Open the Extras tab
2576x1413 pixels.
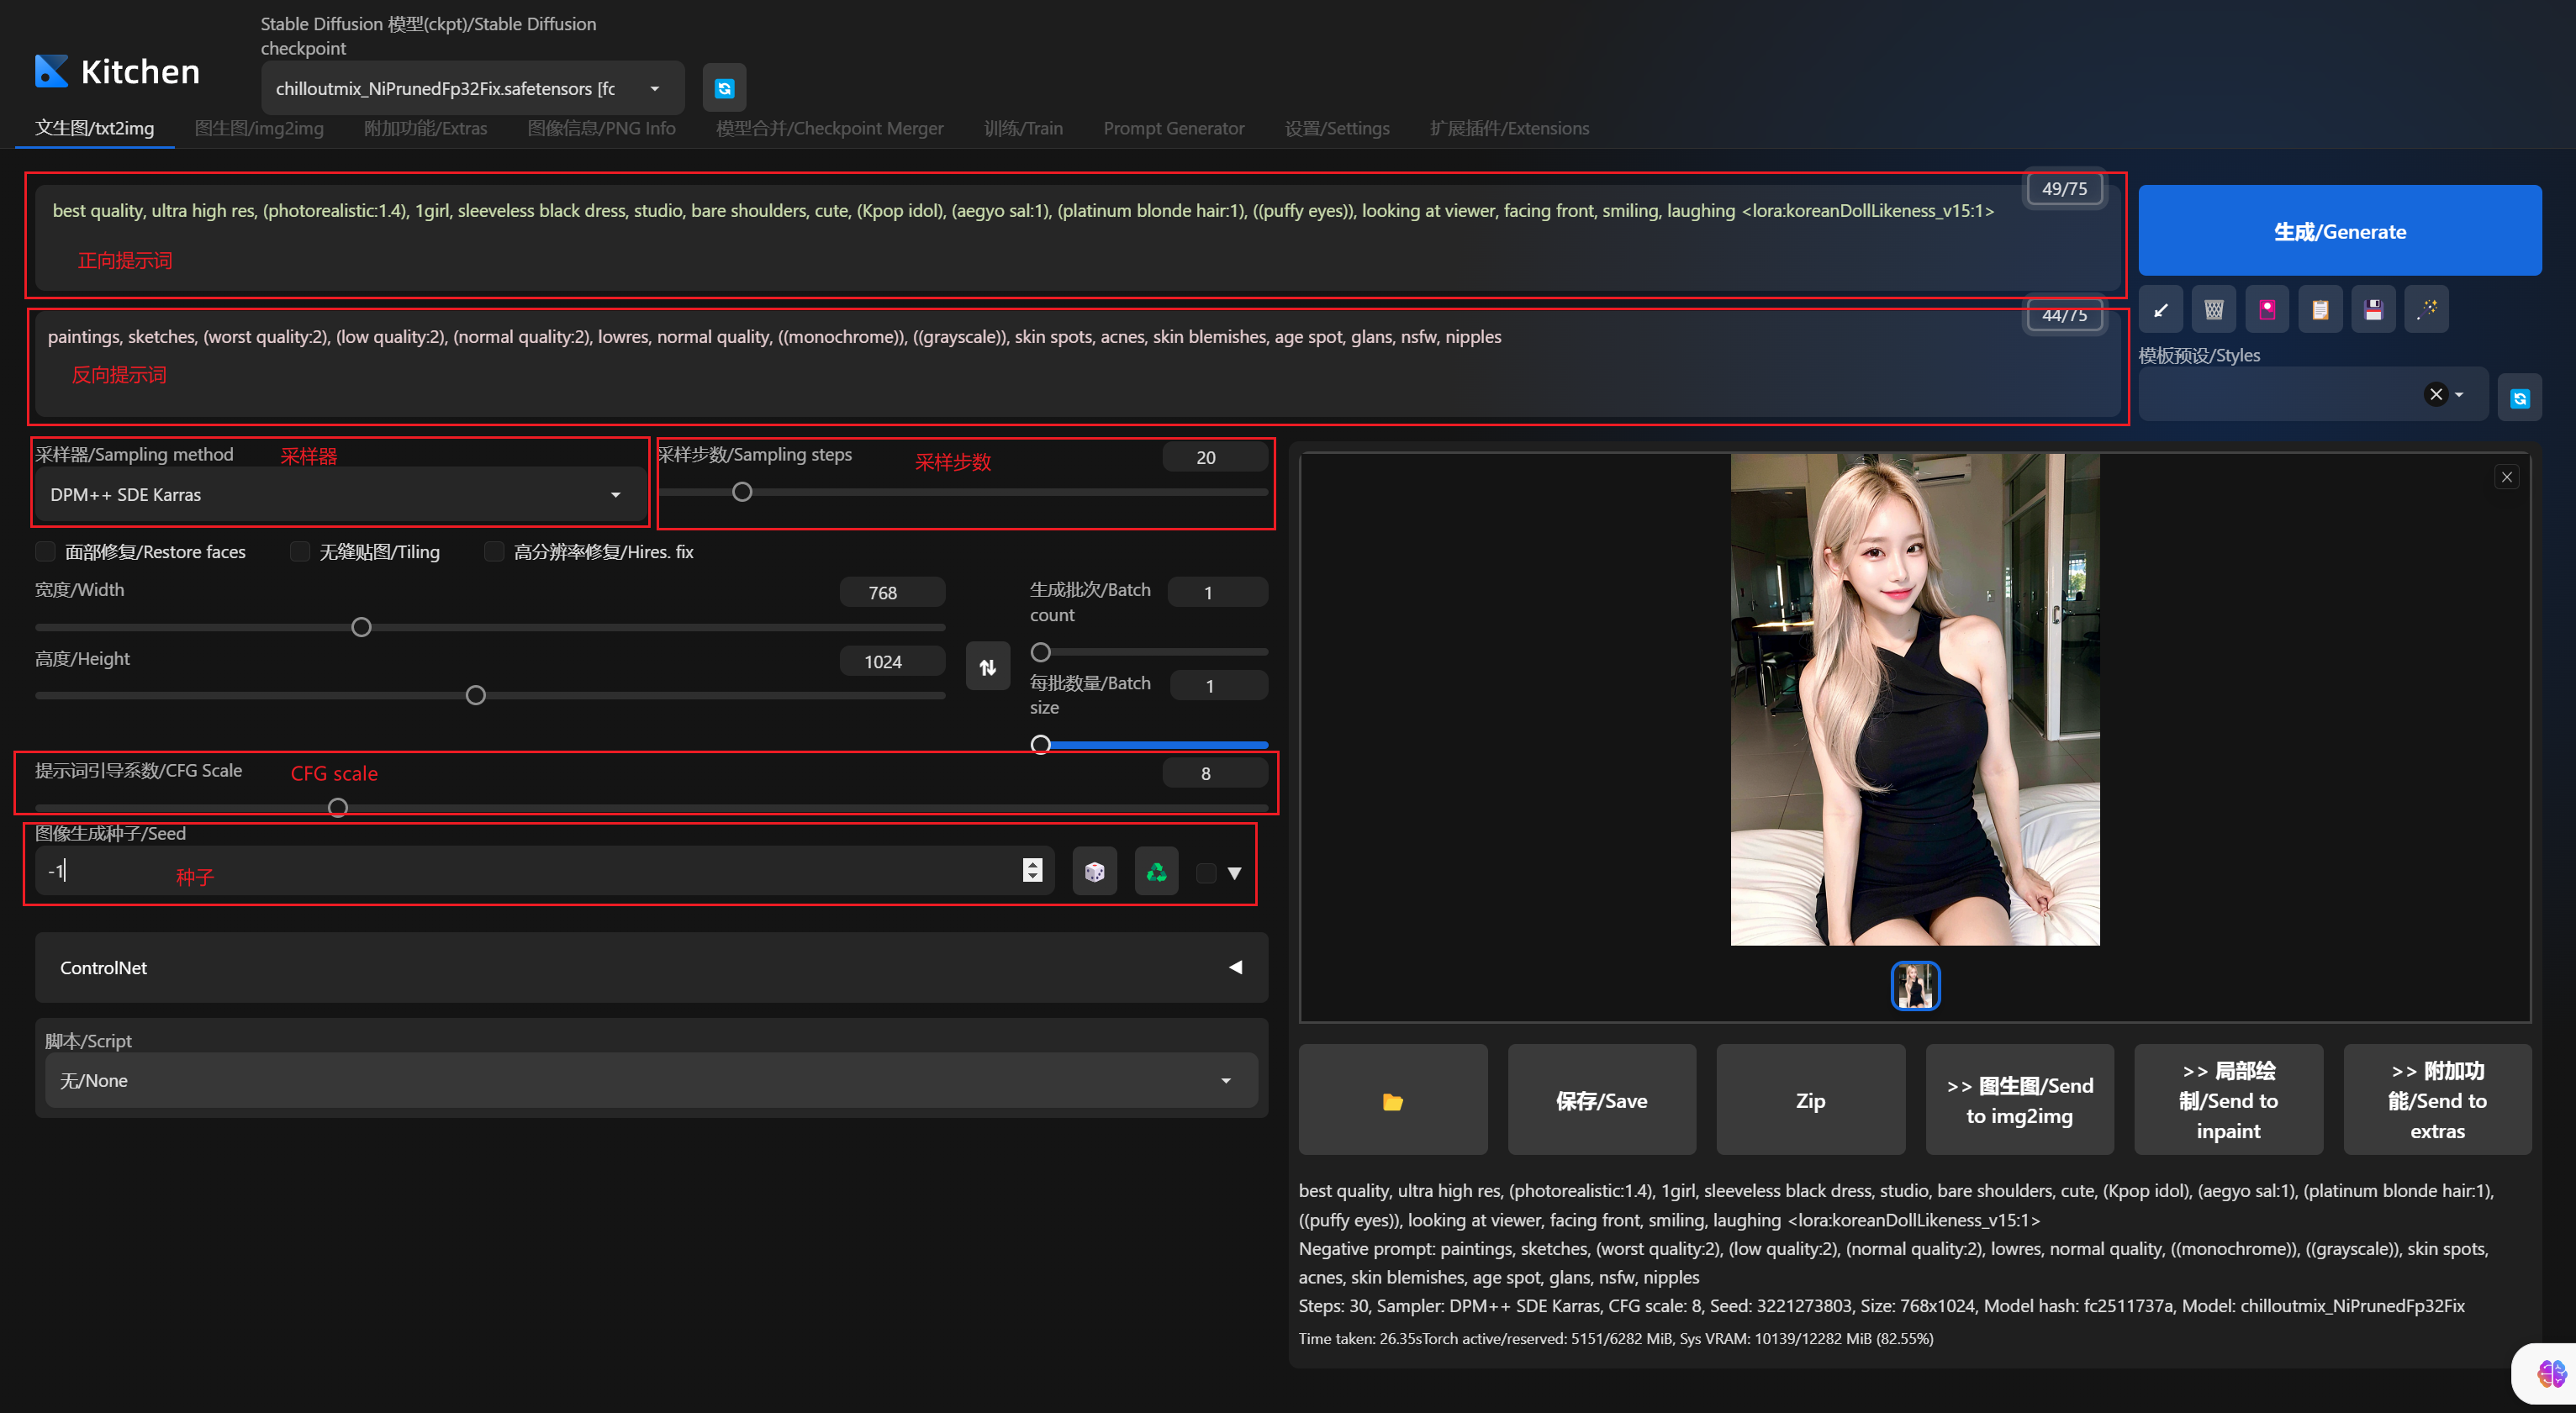coord(425,128)
